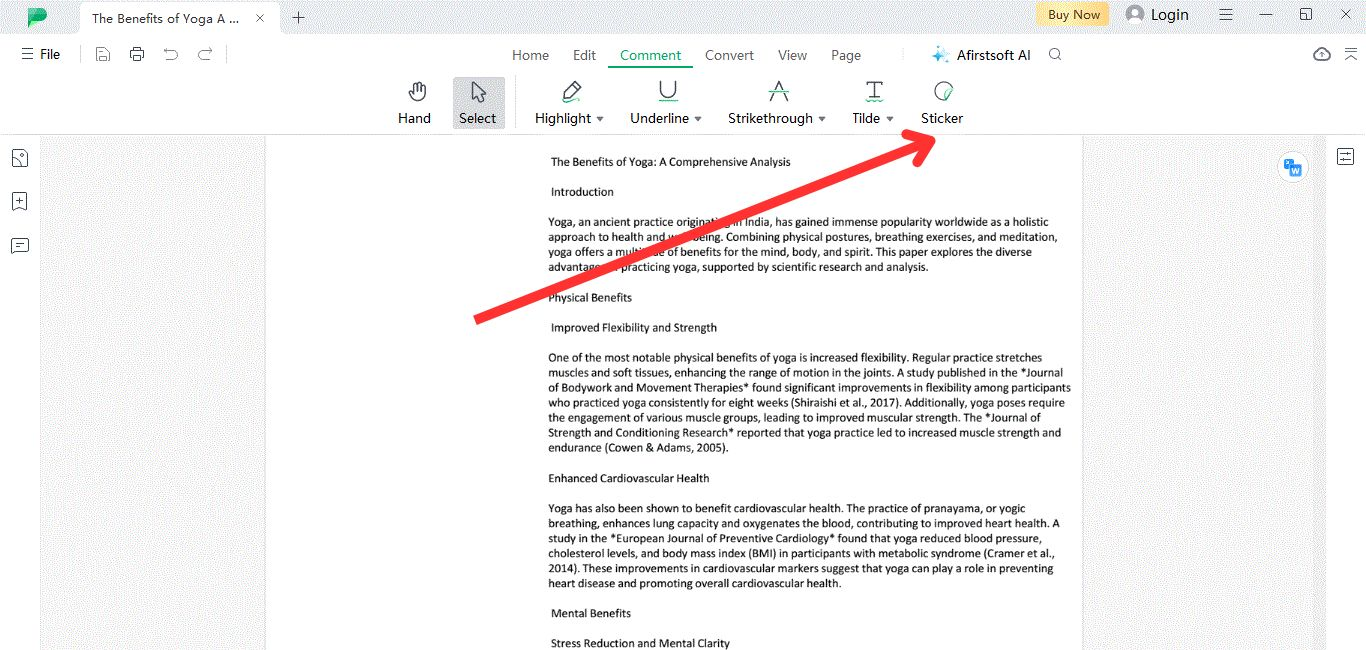Undo the last action
The image size is (1366, 650).
[171, 54]
